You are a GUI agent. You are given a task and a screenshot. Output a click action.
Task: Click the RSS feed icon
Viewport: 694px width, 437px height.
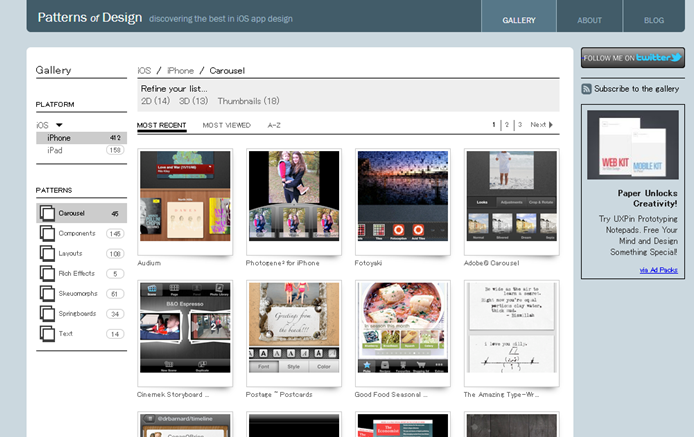coord(586,89)
